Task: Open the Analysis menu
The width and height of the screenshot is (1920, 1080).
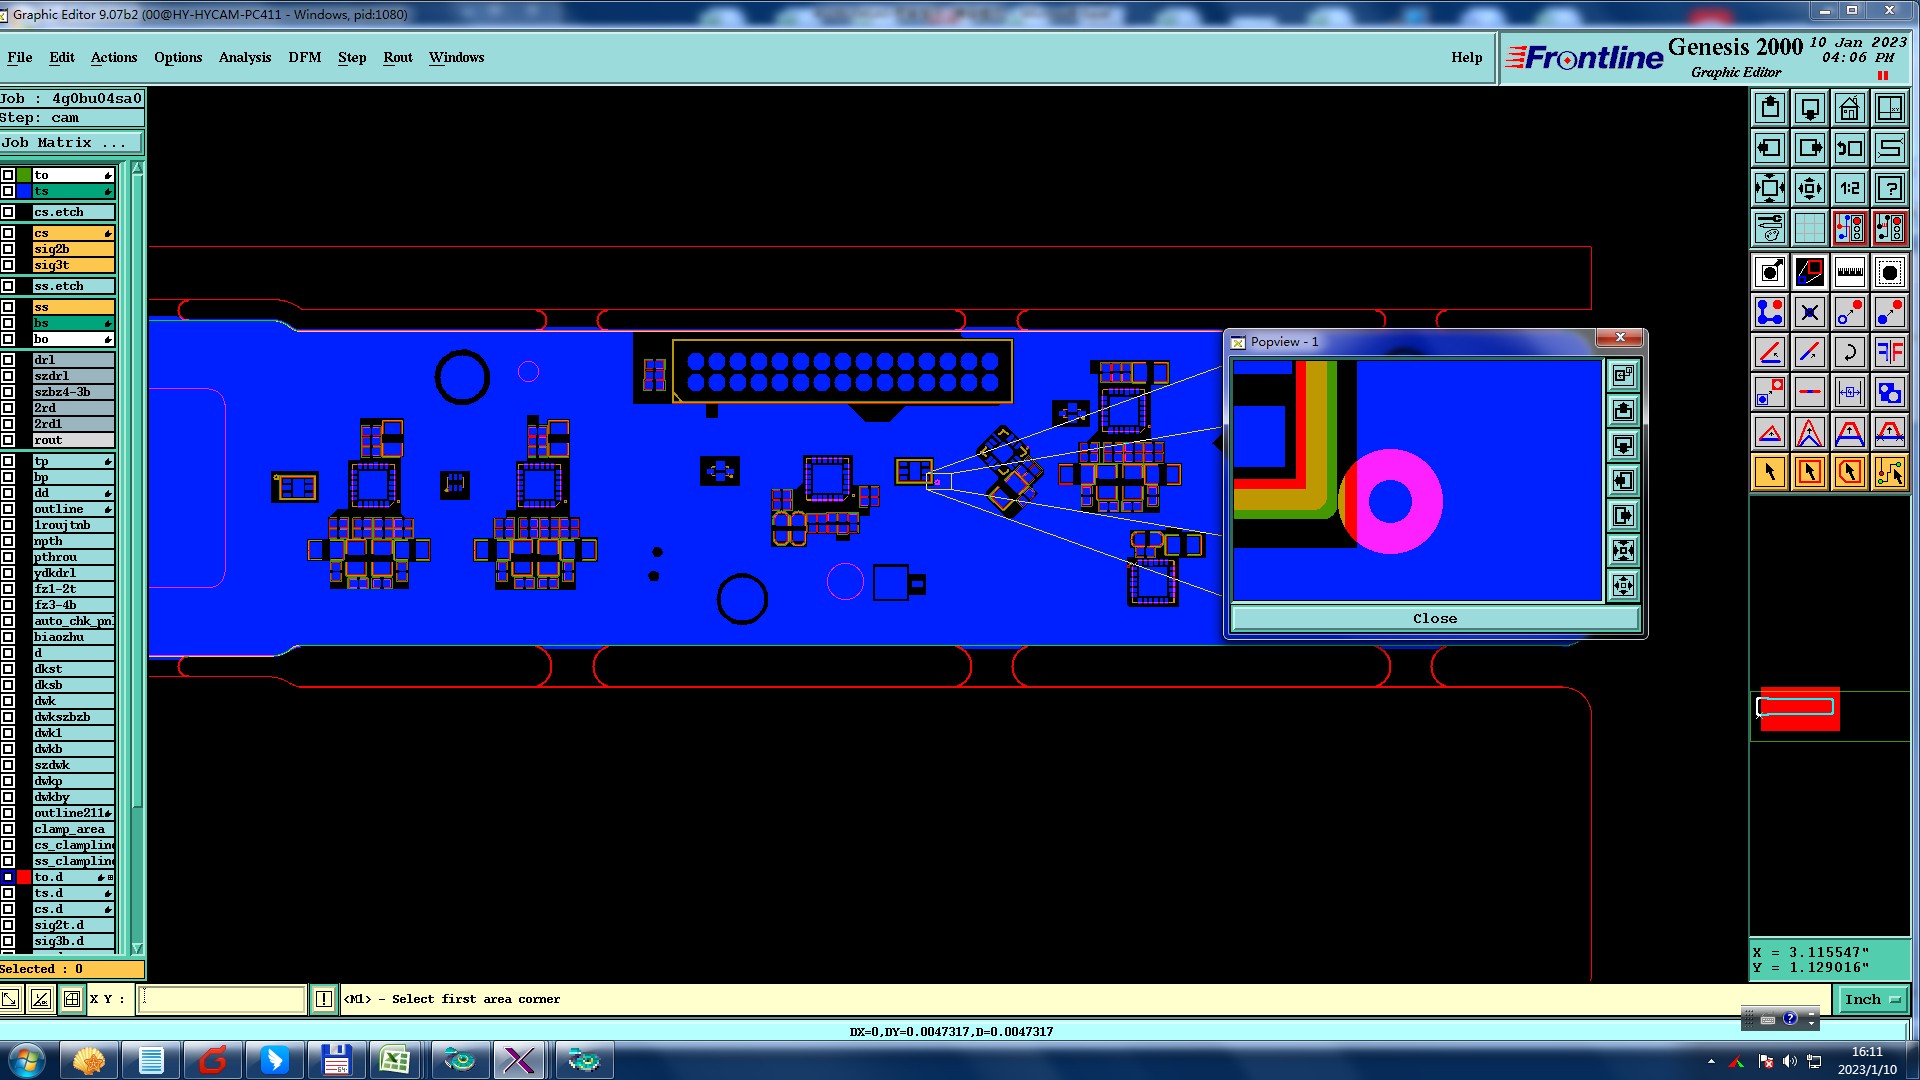Action: pos(244,57)
